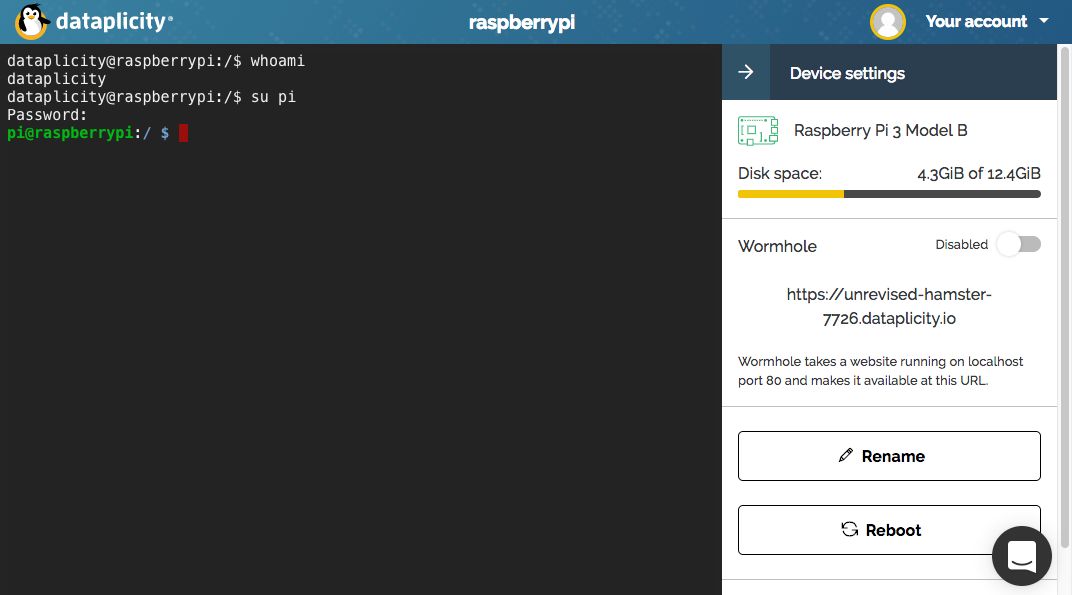Click the Raspberry Pi board icon
The image size is (1072, 595).
[758, 131]
